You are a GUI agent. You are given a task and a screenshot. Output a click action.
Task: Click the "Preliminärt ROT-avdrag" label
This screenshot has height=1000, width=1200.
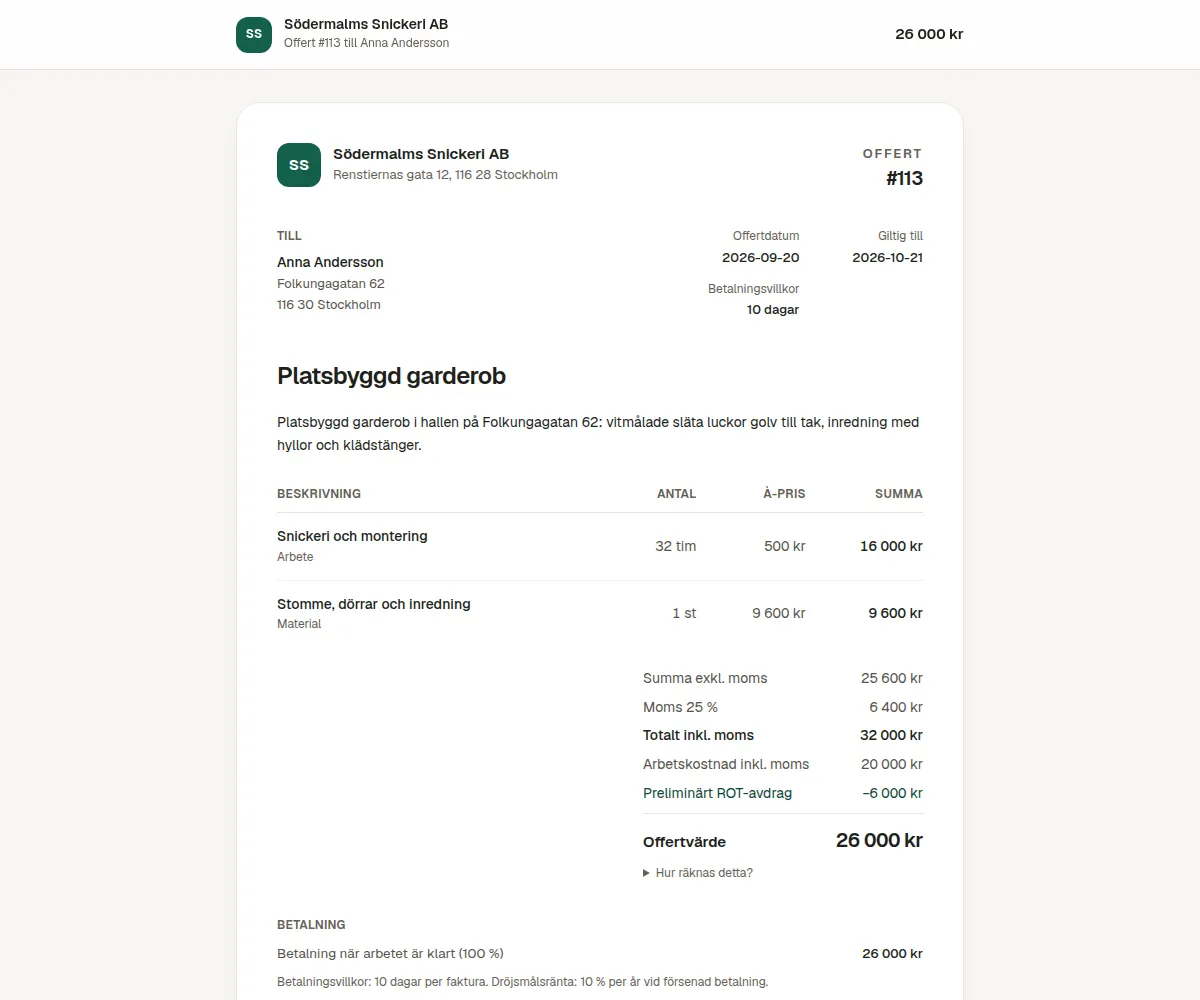[x=717, y=793]
